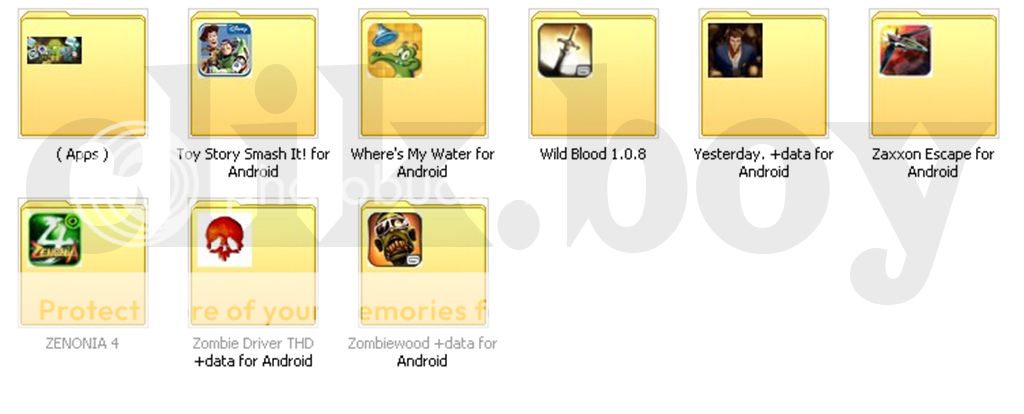The height and width of the screenshot is (414, 1024).
Task: Click the "( Apps )" folder name text
Action: coord(82,155)
